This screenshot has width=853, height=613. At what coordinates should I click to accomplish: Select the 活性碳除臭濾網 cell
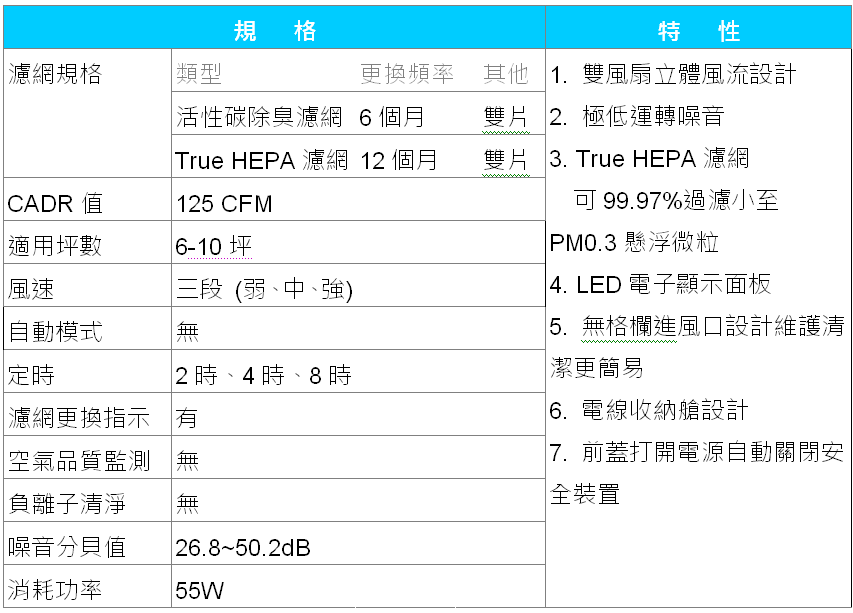(x=258, y=117)
